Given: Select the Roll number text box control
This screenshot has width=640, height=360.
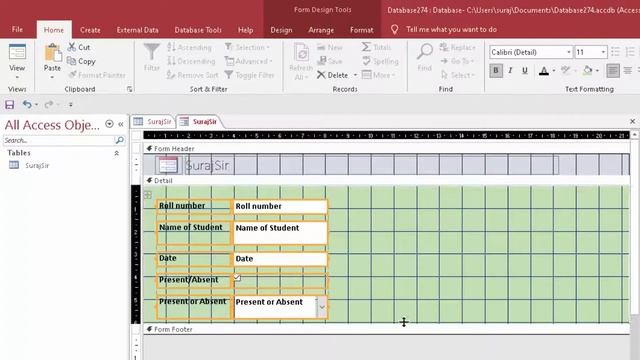Looking at the screenshot, I should point(280,206).
